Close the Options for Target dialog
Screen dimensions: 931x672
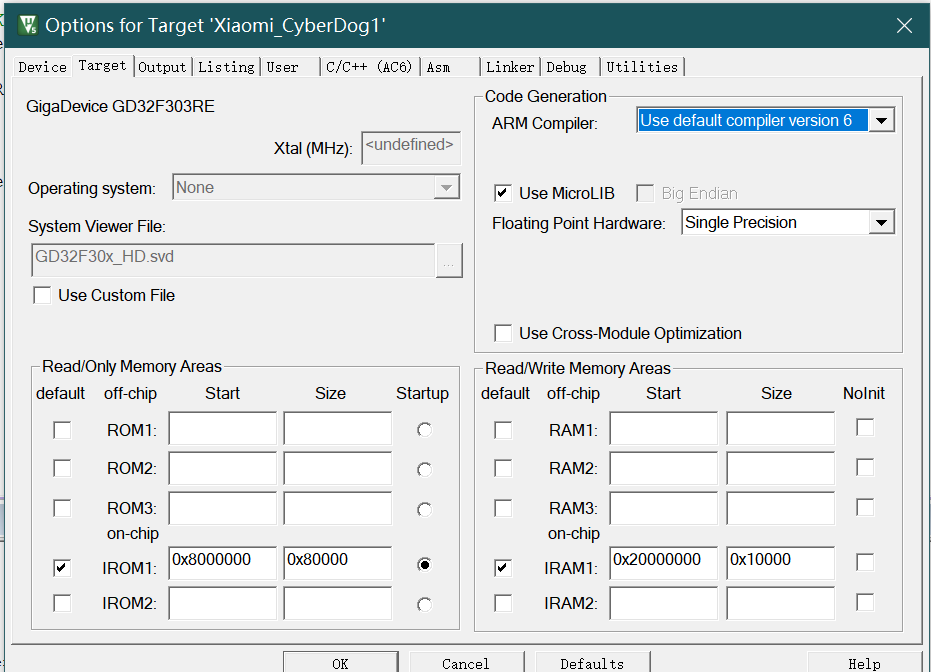[904, 26]
